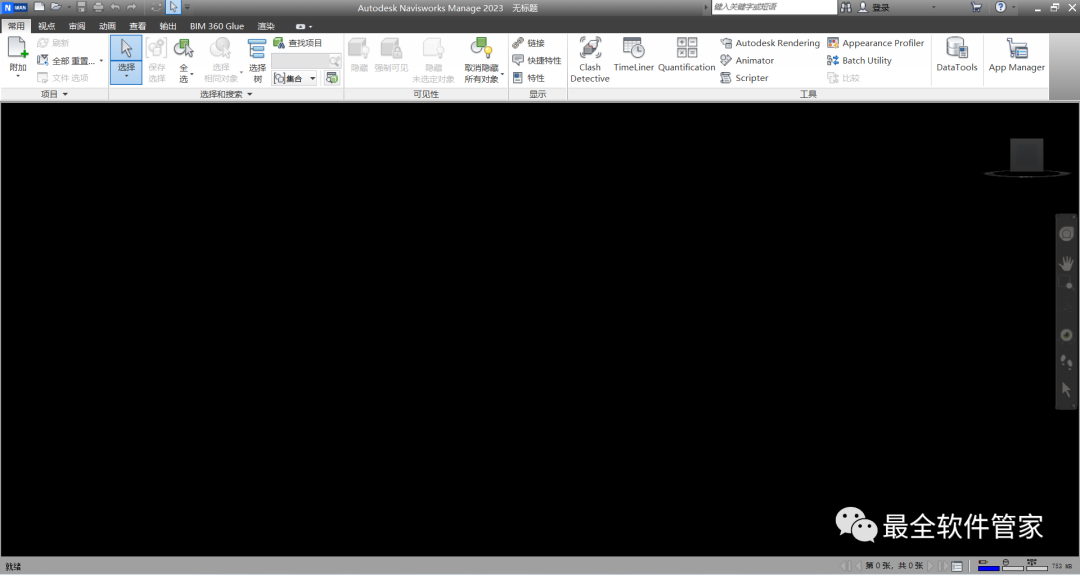Switch to the 常用 ribbon tab
The width and height of the screenshot is (1080, 575).
(16, 26)
